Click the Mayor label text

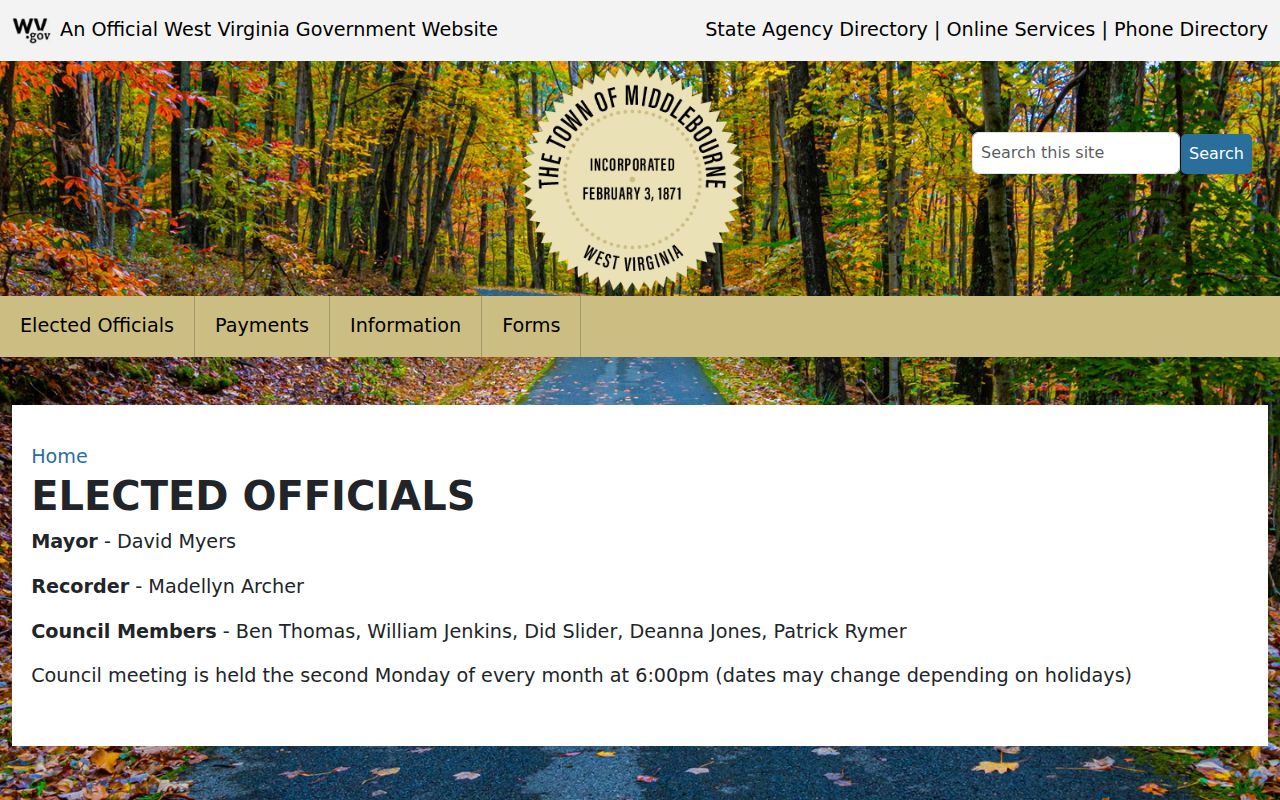pos(64,541)
